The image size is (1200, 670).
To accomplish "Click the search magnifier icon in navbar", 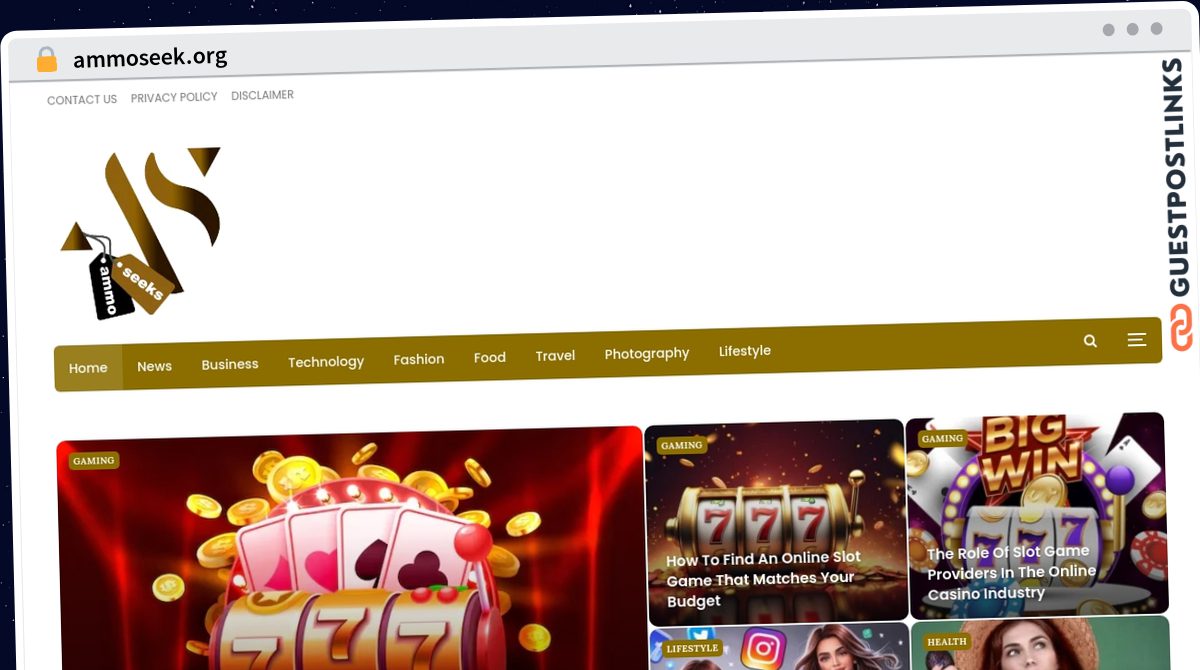I will tap(1090, 341).
